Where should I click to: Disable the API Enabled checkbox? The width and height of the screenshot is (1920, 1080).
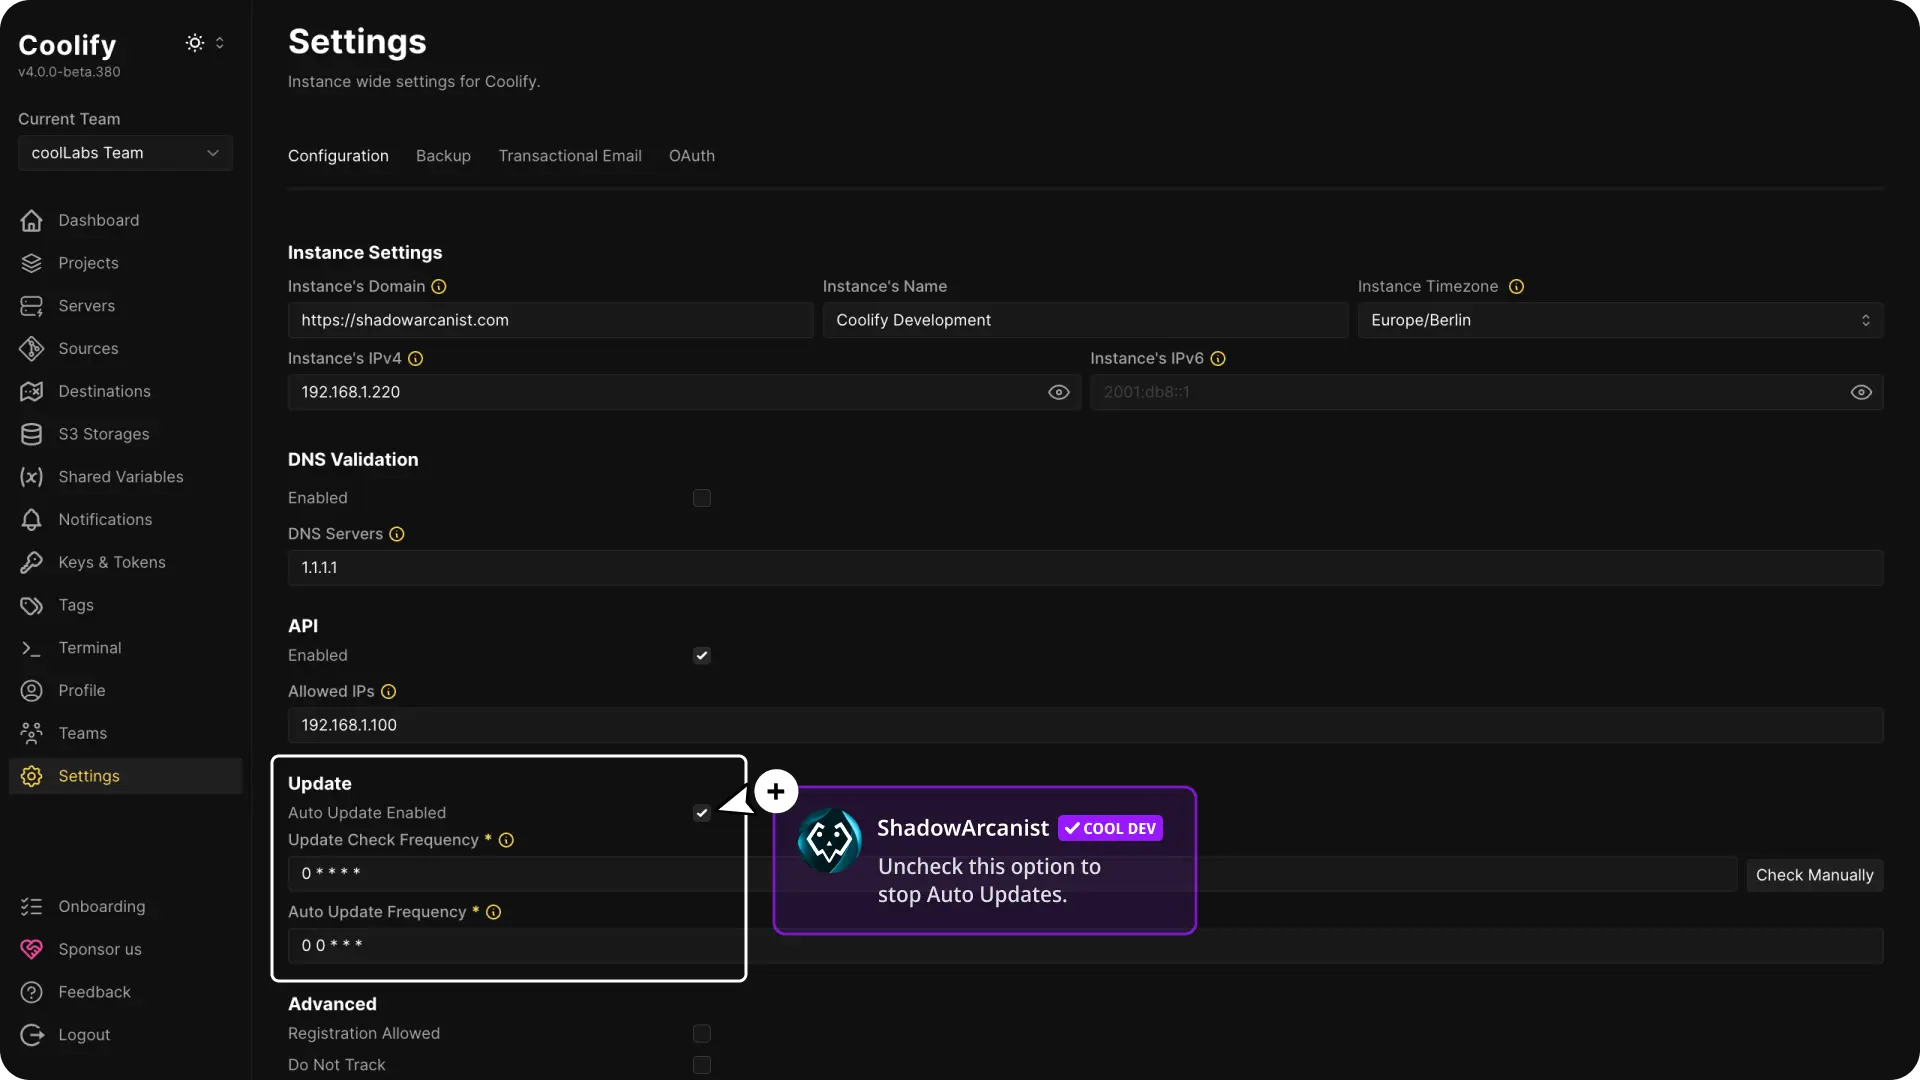[x=702, y=655]
